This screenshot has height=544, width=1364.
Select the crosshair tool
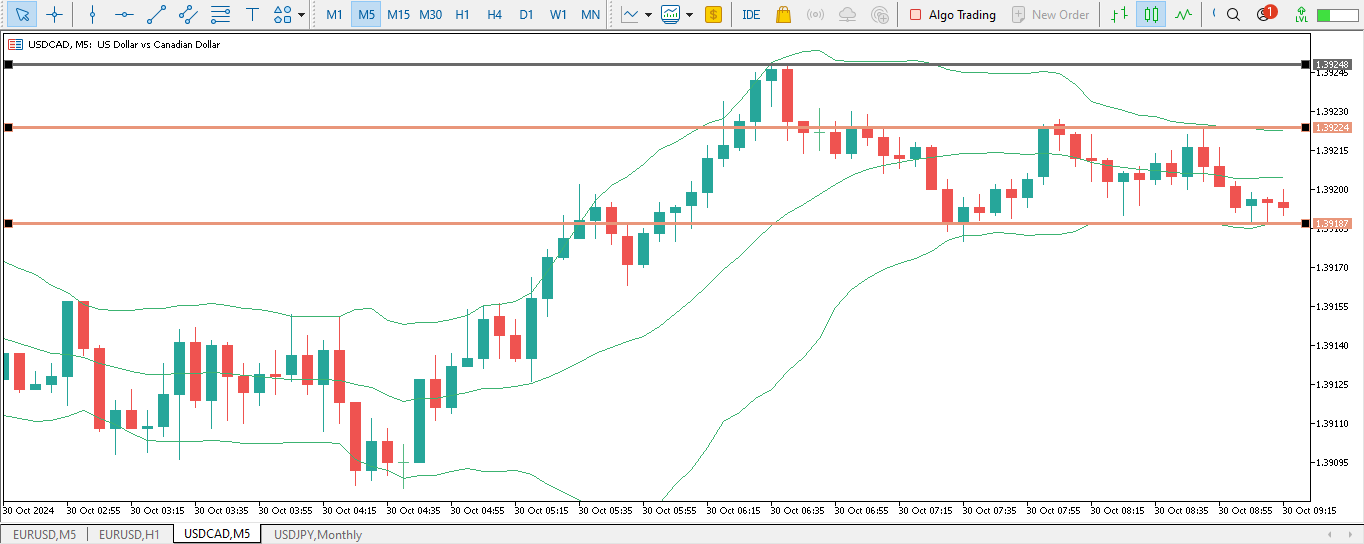click(x=55, y=15)
